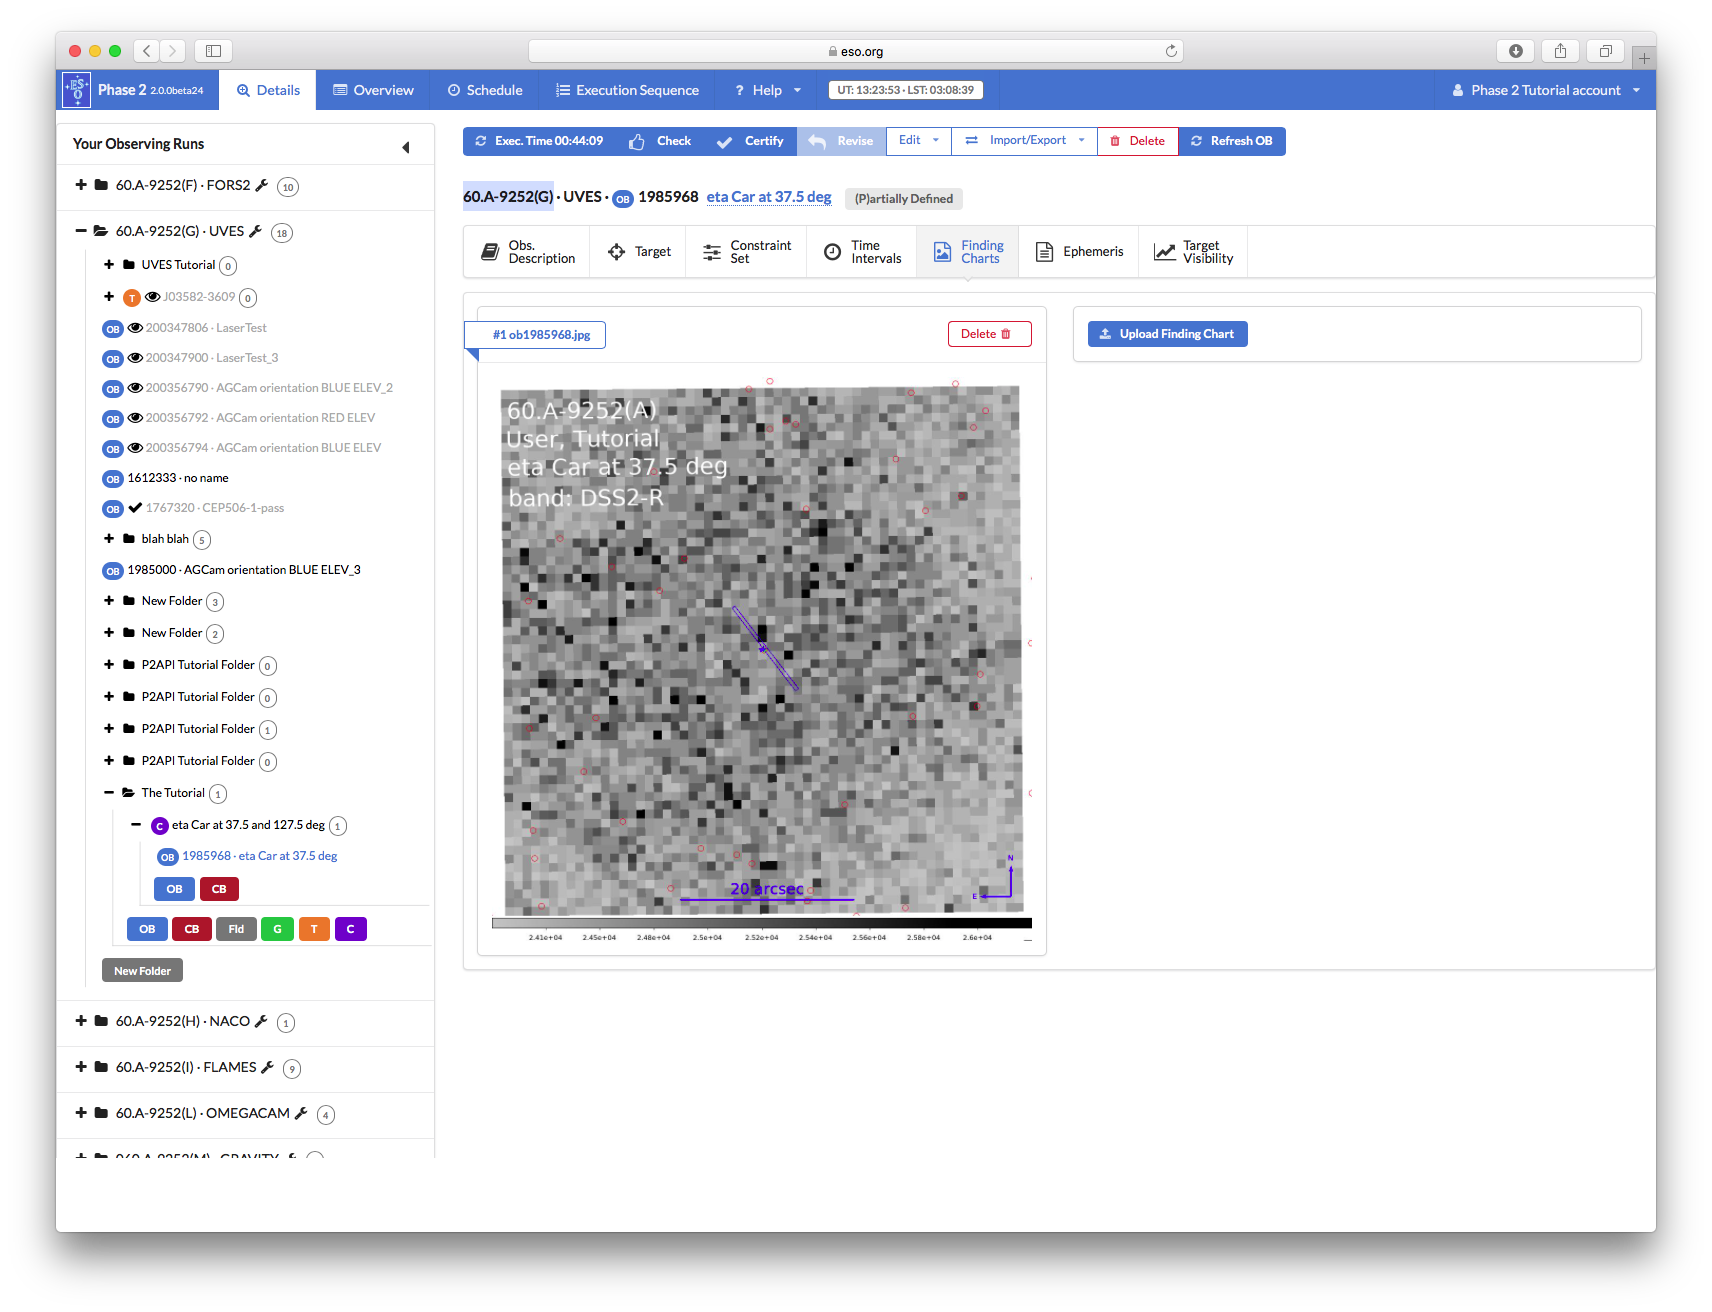
Task: Click the finding chart image
Action: click(761, 650)
